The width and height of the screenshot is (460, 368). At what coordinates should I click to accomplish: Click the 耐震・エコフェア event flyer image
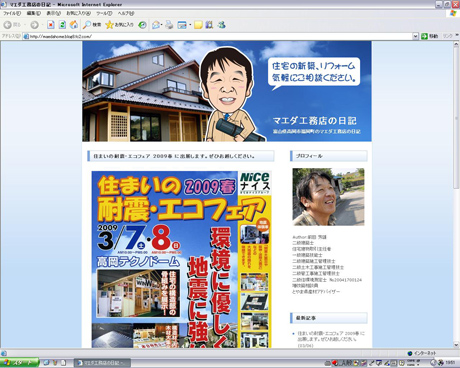pyautogui.click(x=181, y=260)
